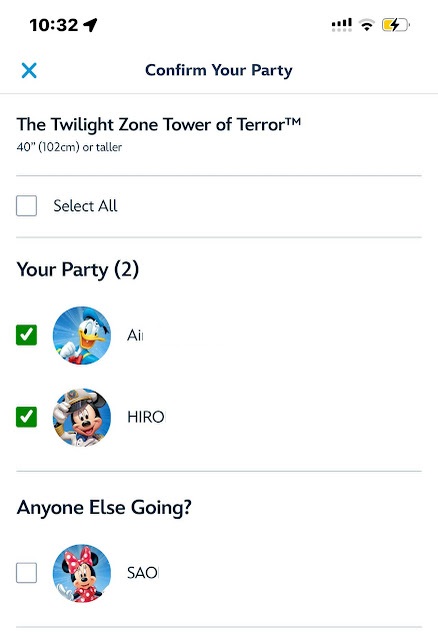Tick the Select All checkbox
This screenshot has height=641, width=438.
click(x=27, y=205)
